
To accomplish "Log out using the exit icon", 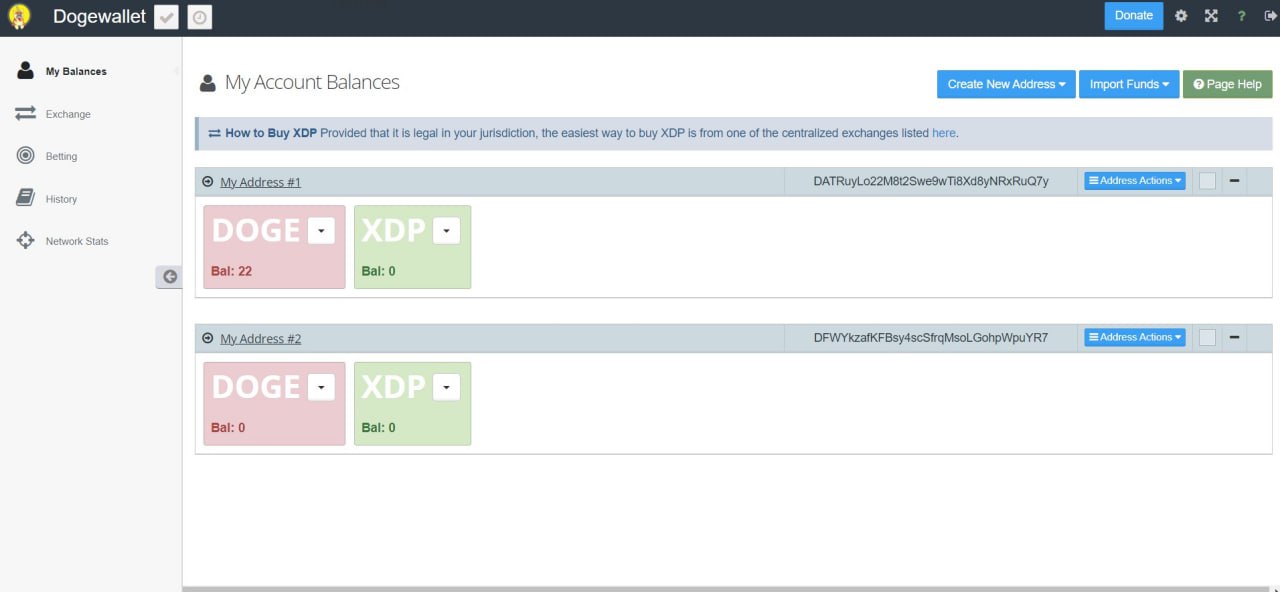I will (1270, 16).
